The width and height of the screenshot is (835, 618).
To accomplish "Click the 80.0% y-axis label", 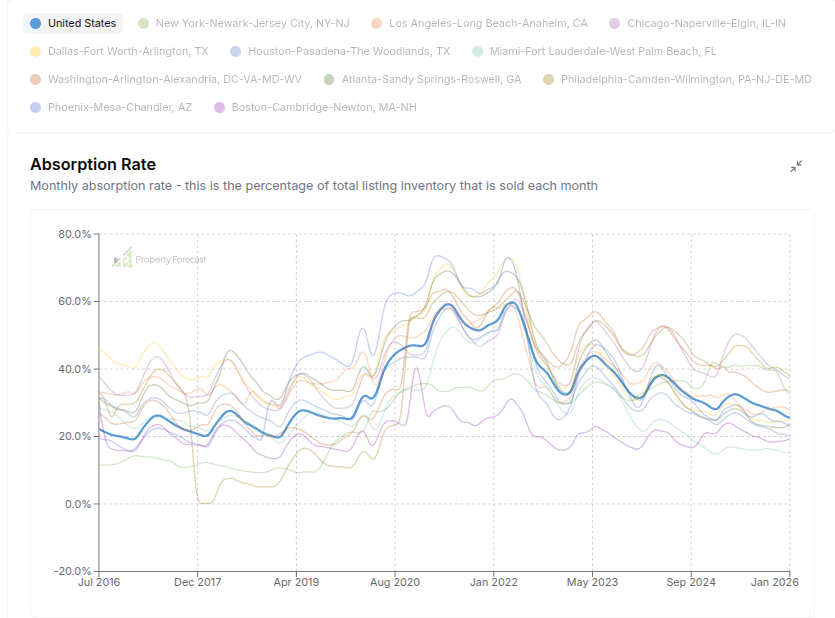I will click(x=75, y=234).
